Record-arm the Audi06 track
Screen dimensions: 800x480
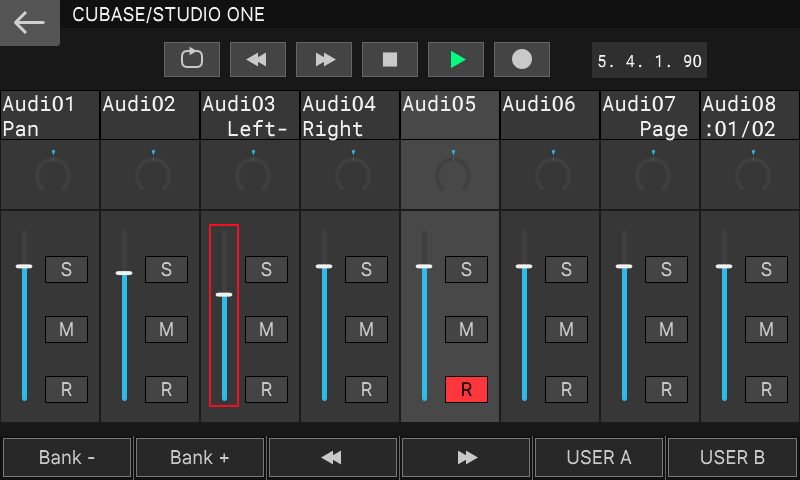(x=566, y=390)
